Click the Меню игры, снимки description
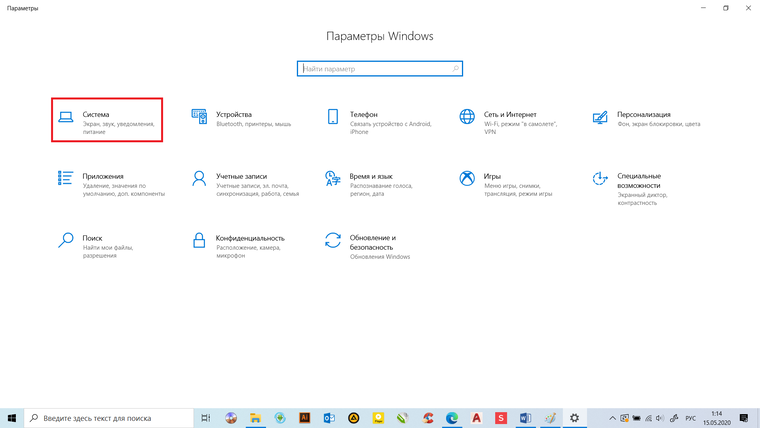 [x=518, y=190]
